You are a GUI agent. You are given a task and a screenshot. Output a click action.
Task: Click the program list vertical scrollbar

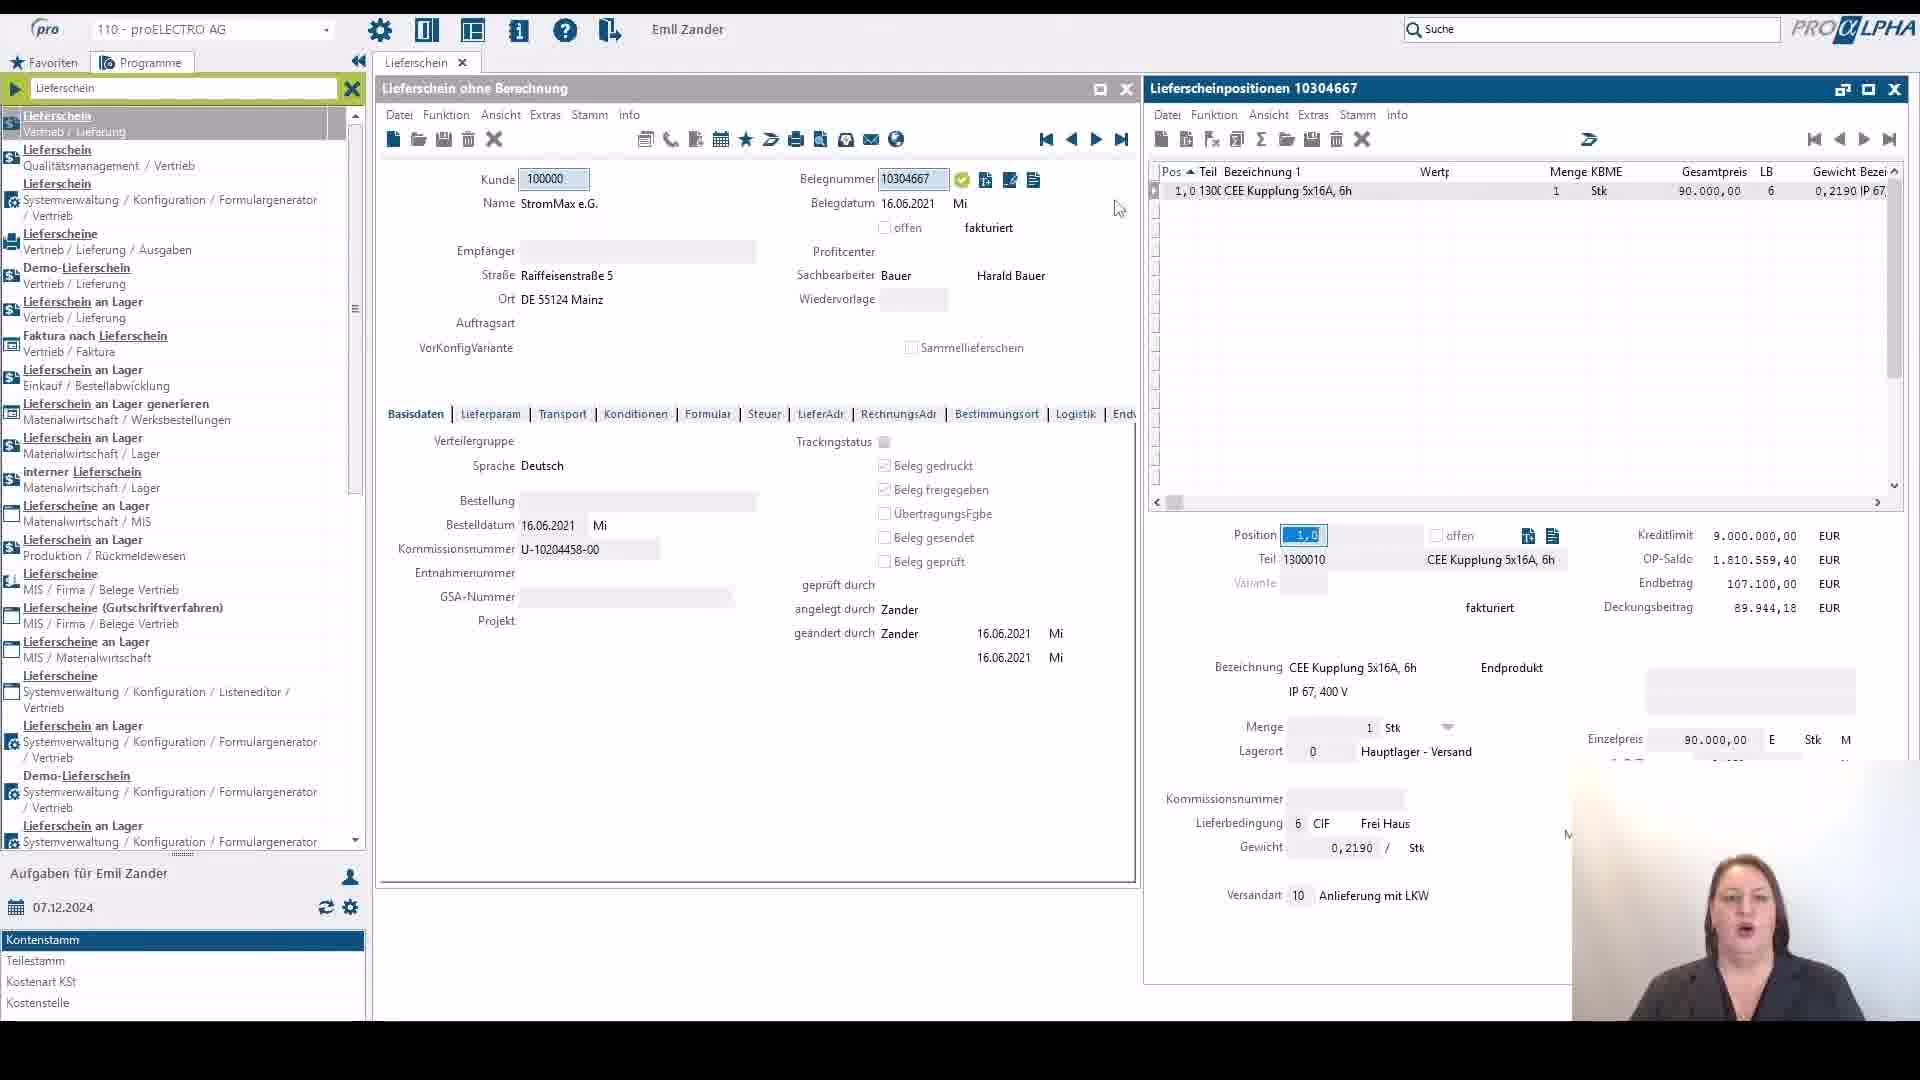(355, 310)
